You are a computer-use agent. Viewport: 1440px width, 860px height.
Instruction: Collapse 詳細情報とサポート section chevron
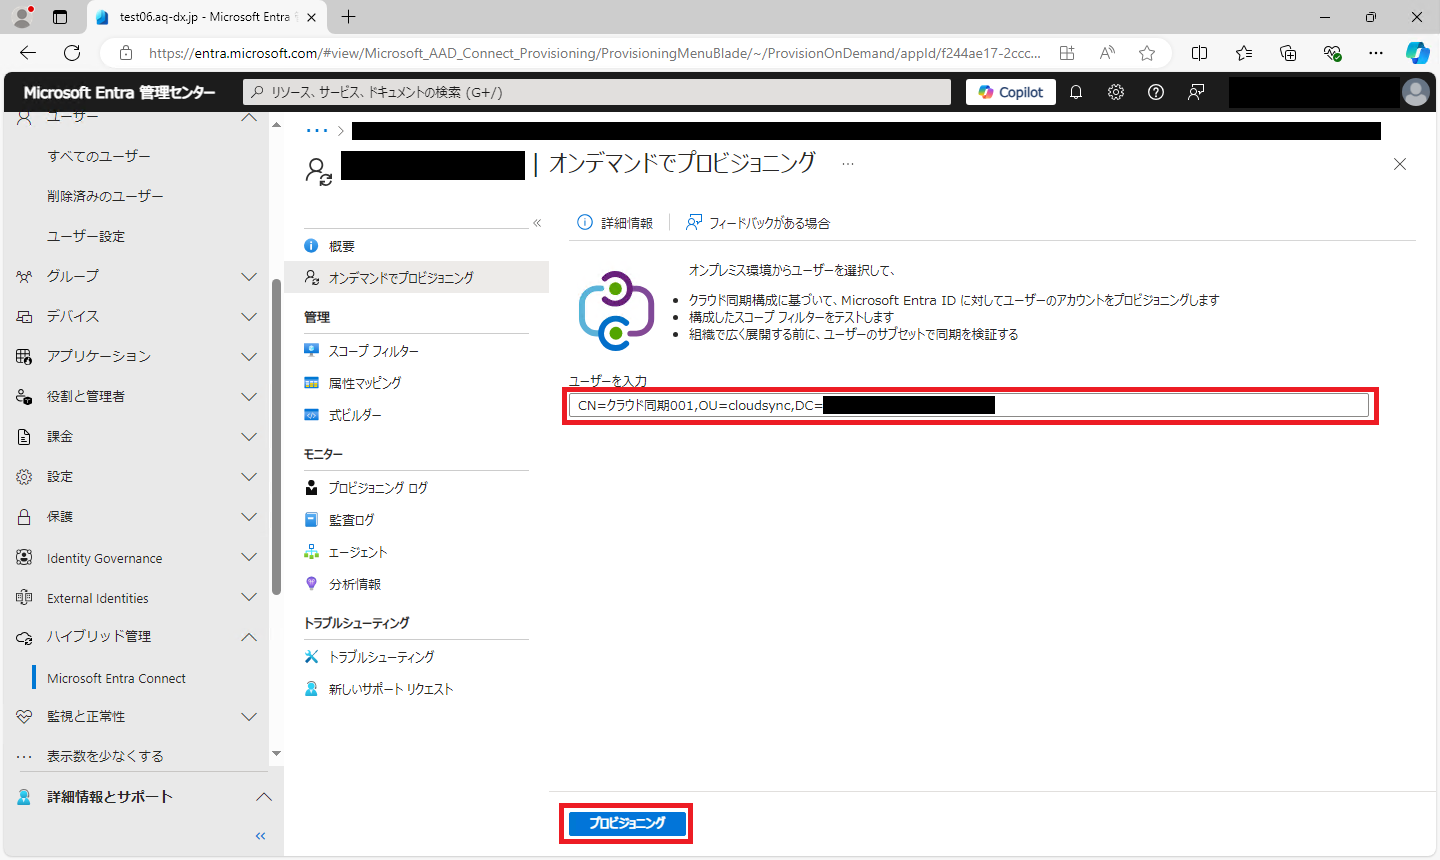[x=263, y=797]
